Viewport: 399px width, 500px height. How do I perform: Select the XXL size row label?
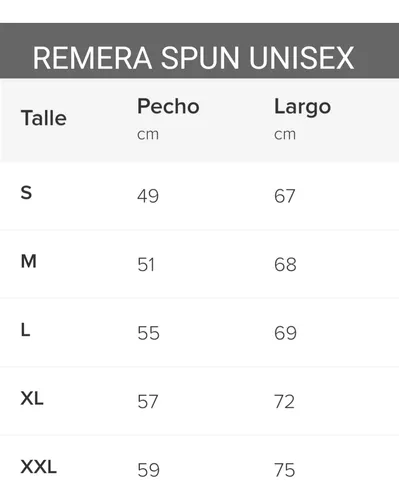point(39,467)
